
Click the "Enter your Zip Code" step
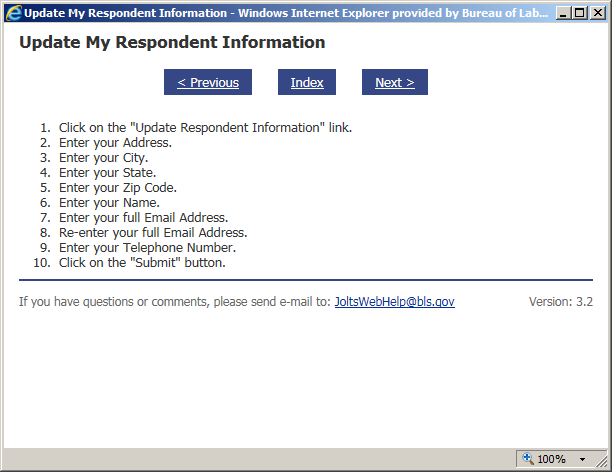point(118,188)
